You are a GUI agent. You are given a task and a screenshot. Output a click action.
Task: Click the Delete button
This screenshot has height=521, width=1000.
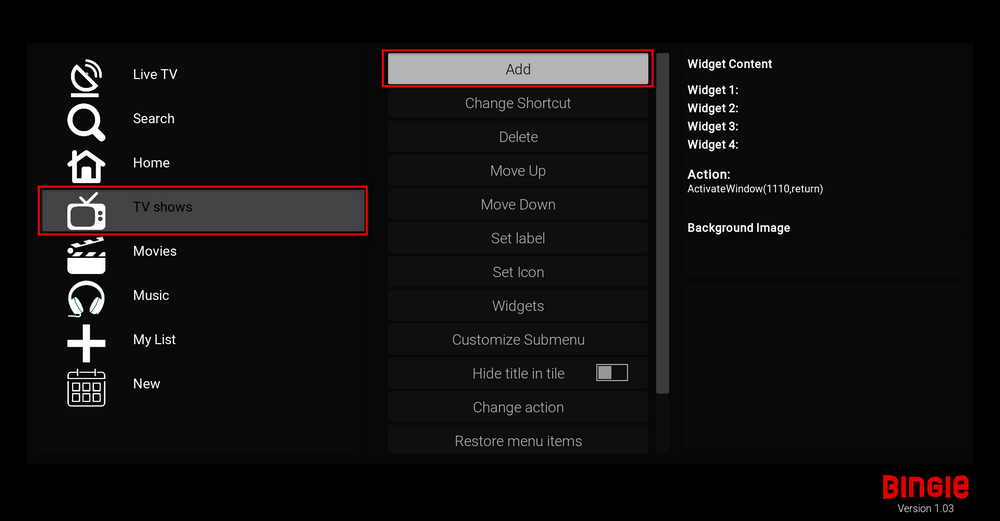pyautogui.click(x=518, y=136)
